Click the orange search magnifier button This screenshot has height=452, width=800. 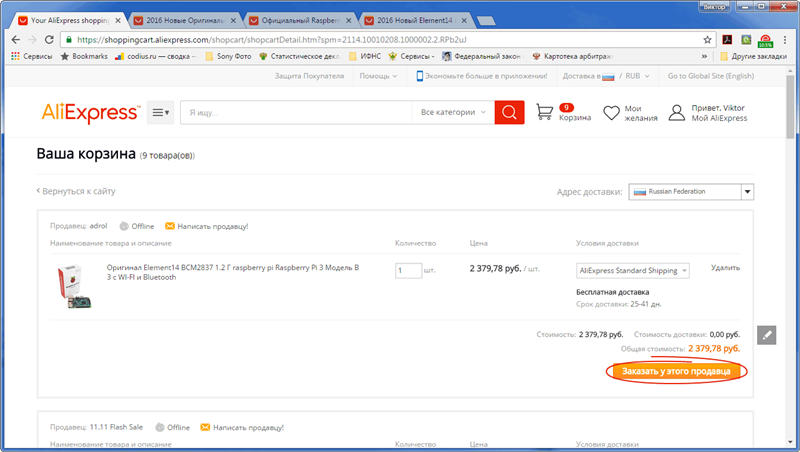509,113
